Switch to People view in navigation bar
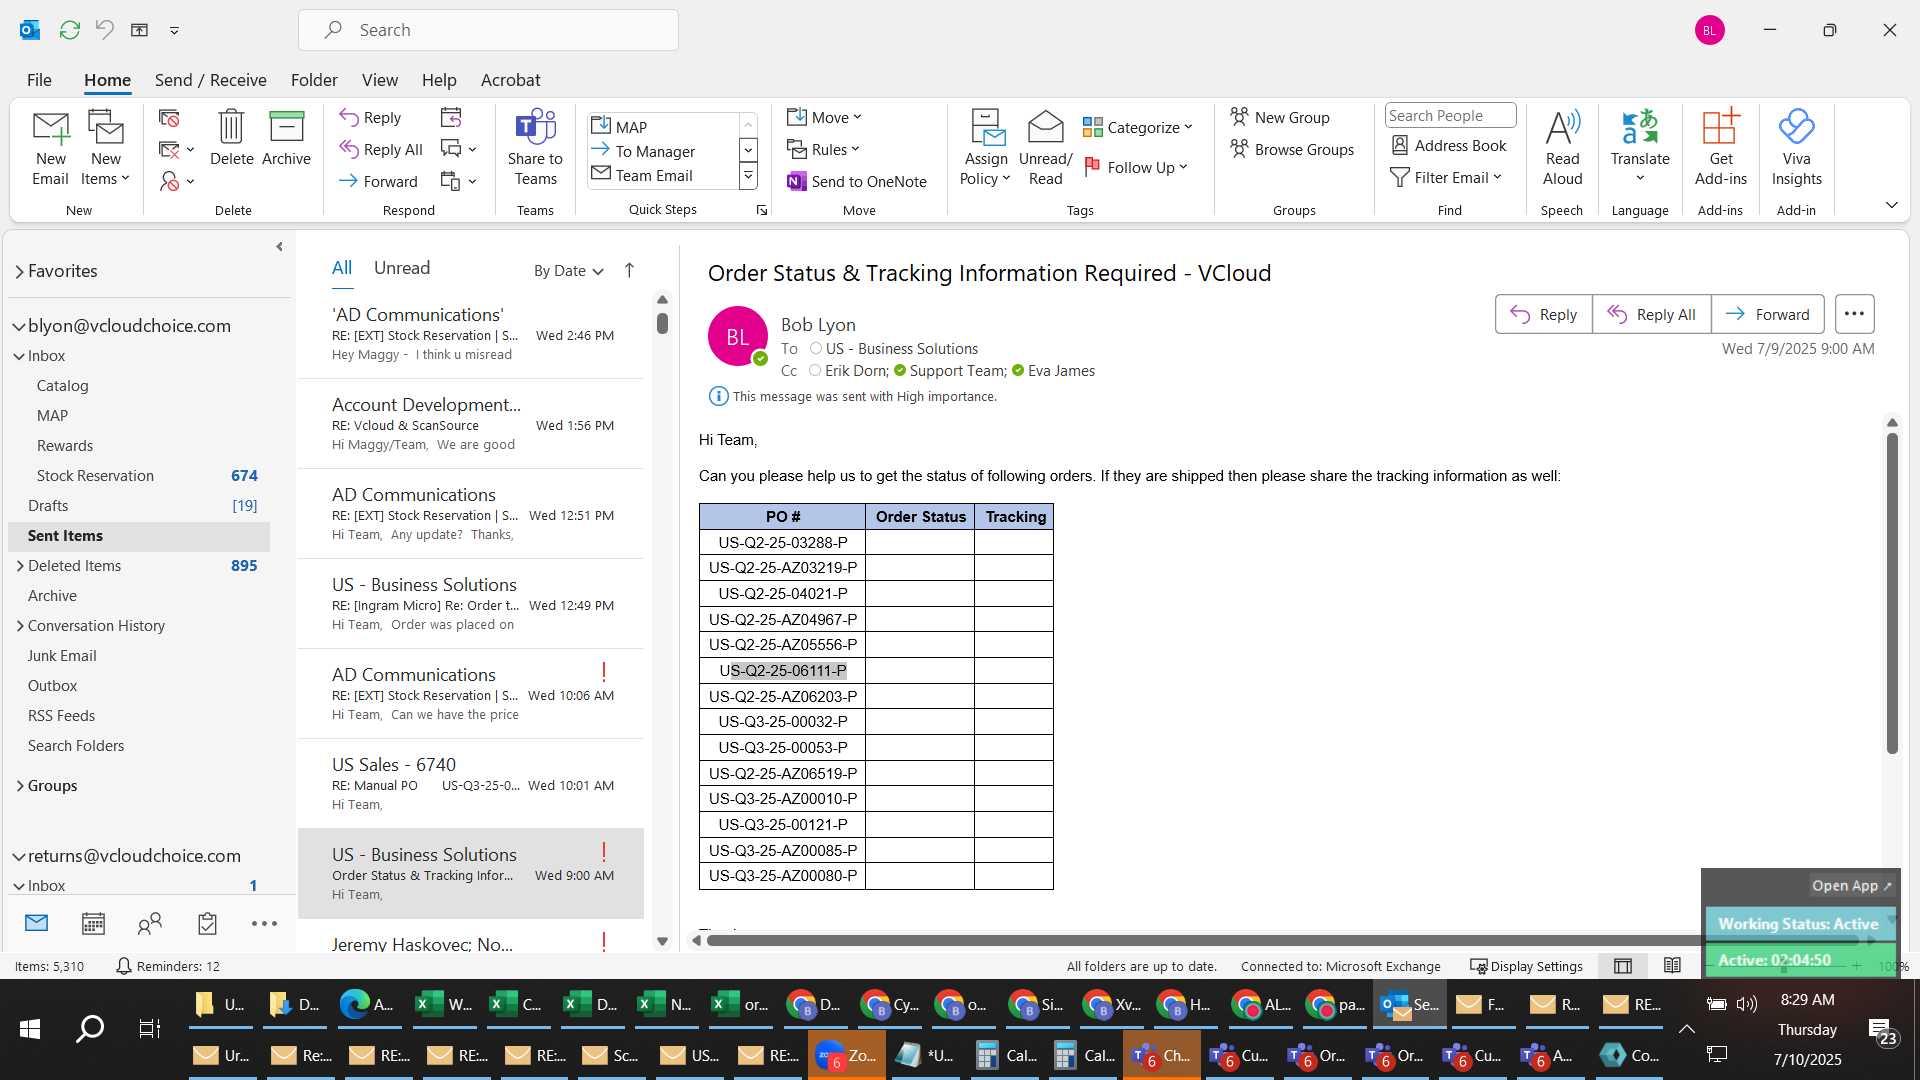Viewport: 1920px width, 1080px height. [x=150, y=924]
